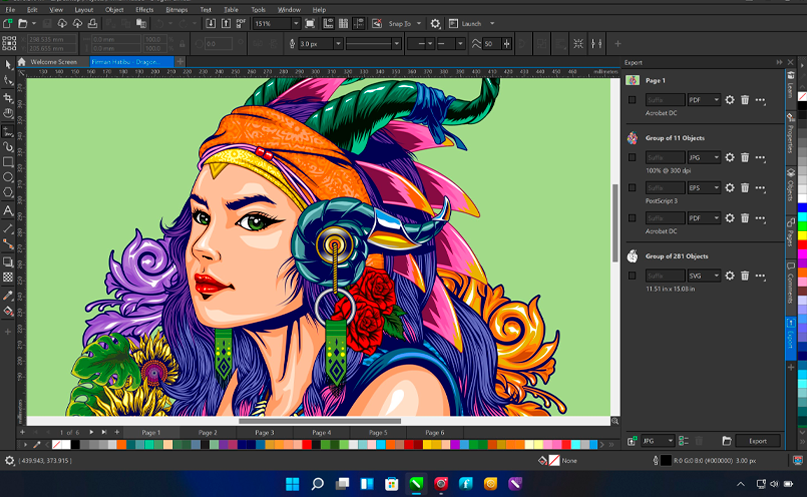Select the Pick tool in the toolbox
The height and width of the screenshot is (497, 807).
(x=8, y=64)
